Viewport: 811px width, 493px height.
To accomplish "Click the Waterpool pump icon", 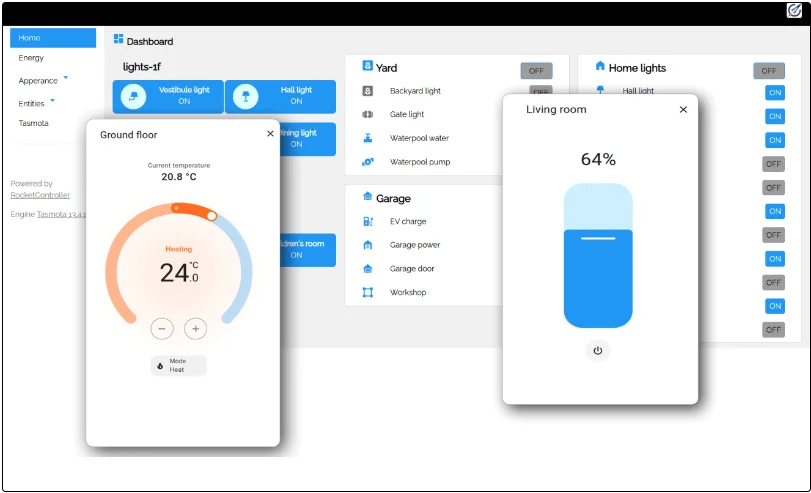I will point(367,162).
